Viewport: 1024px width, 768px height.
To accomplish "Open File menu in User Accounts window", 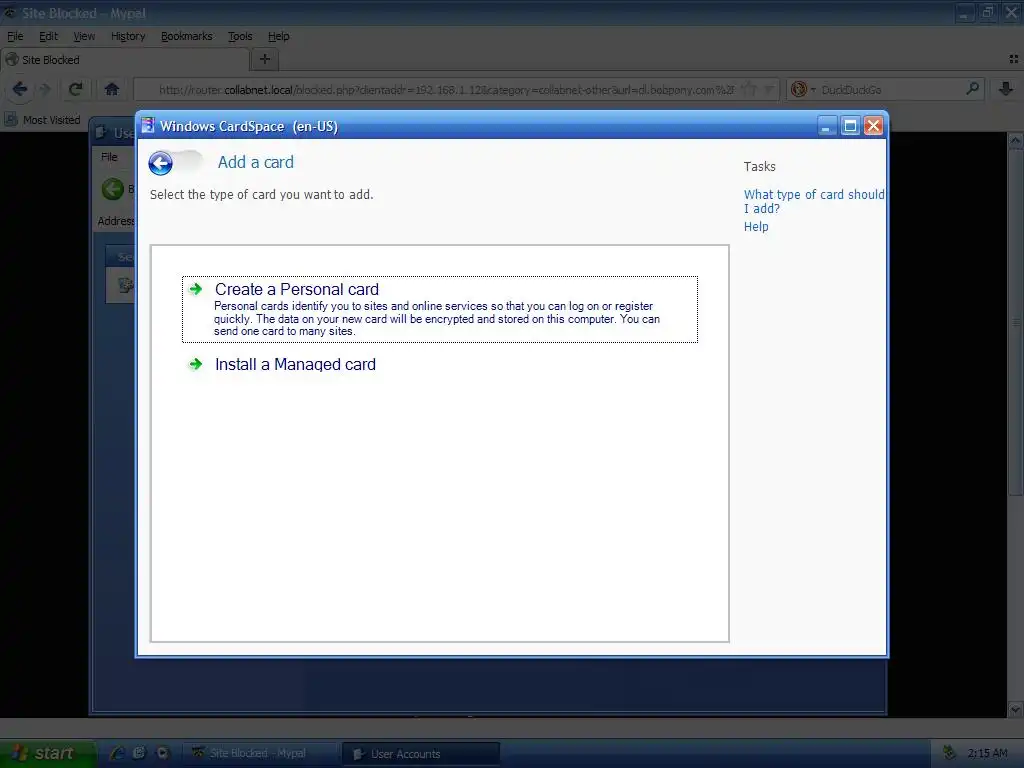I will point(109,157).
